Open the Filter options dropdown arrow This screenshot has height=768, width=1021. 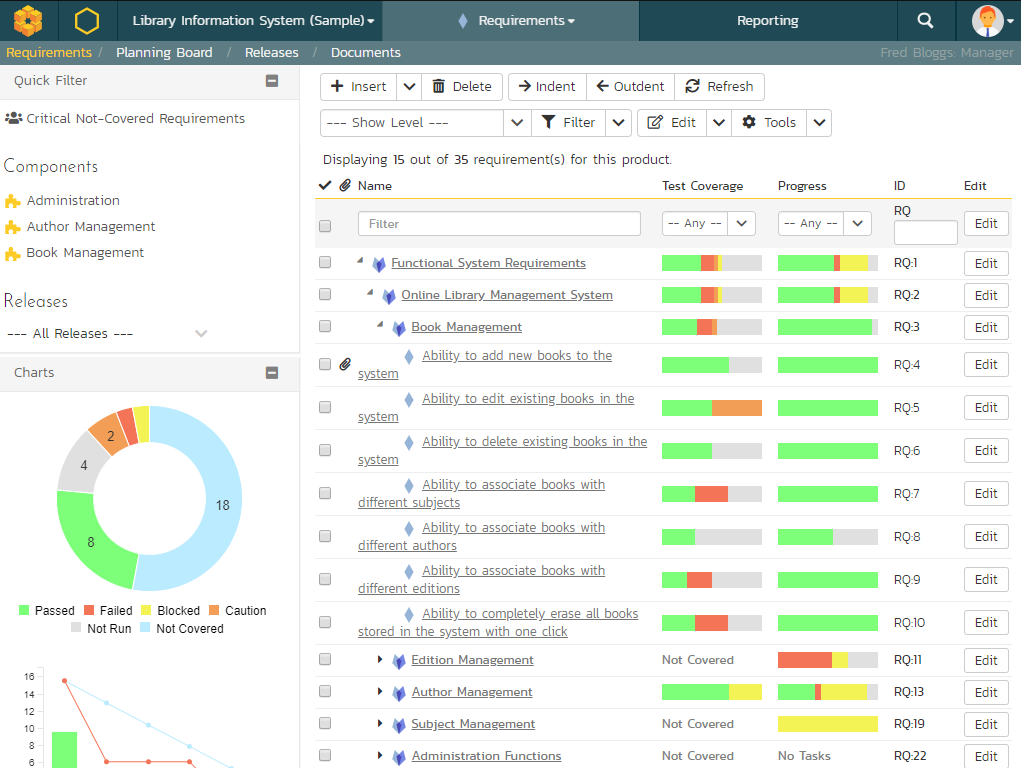(619, 122)
